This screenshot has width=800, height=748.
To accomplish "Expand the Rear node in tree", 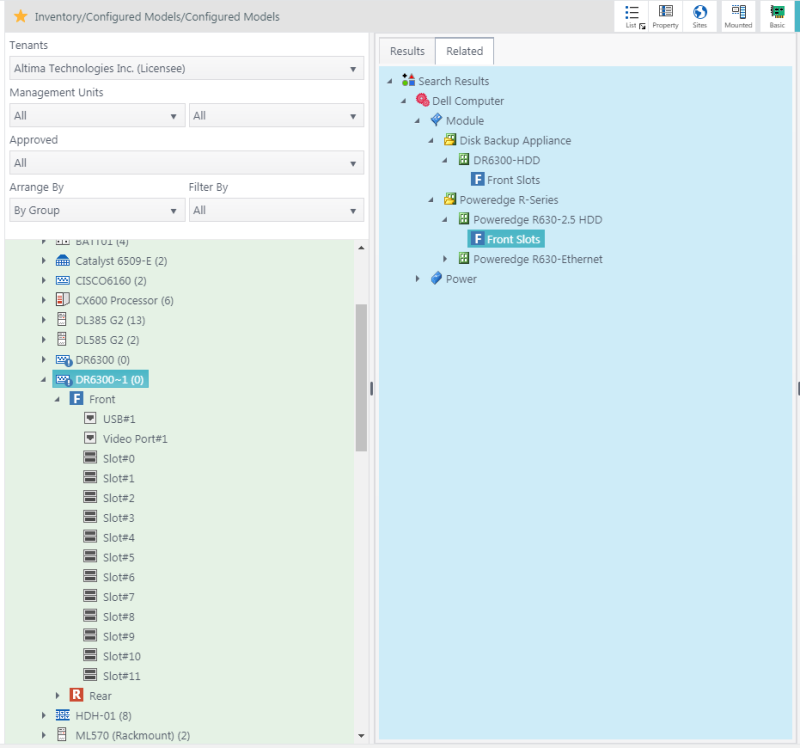I will (58, 695).
